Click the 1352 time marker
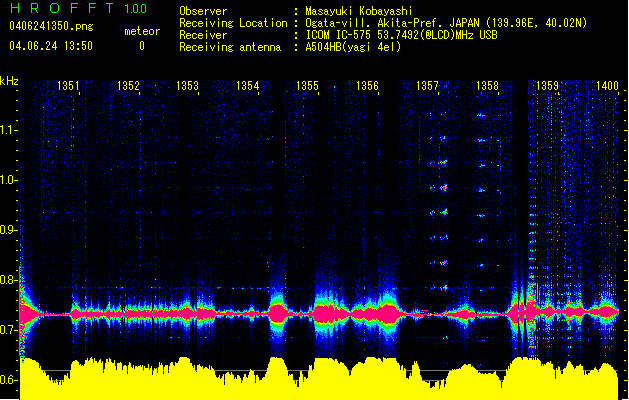The width and height of the screenshot is (629, 400). 128,85
